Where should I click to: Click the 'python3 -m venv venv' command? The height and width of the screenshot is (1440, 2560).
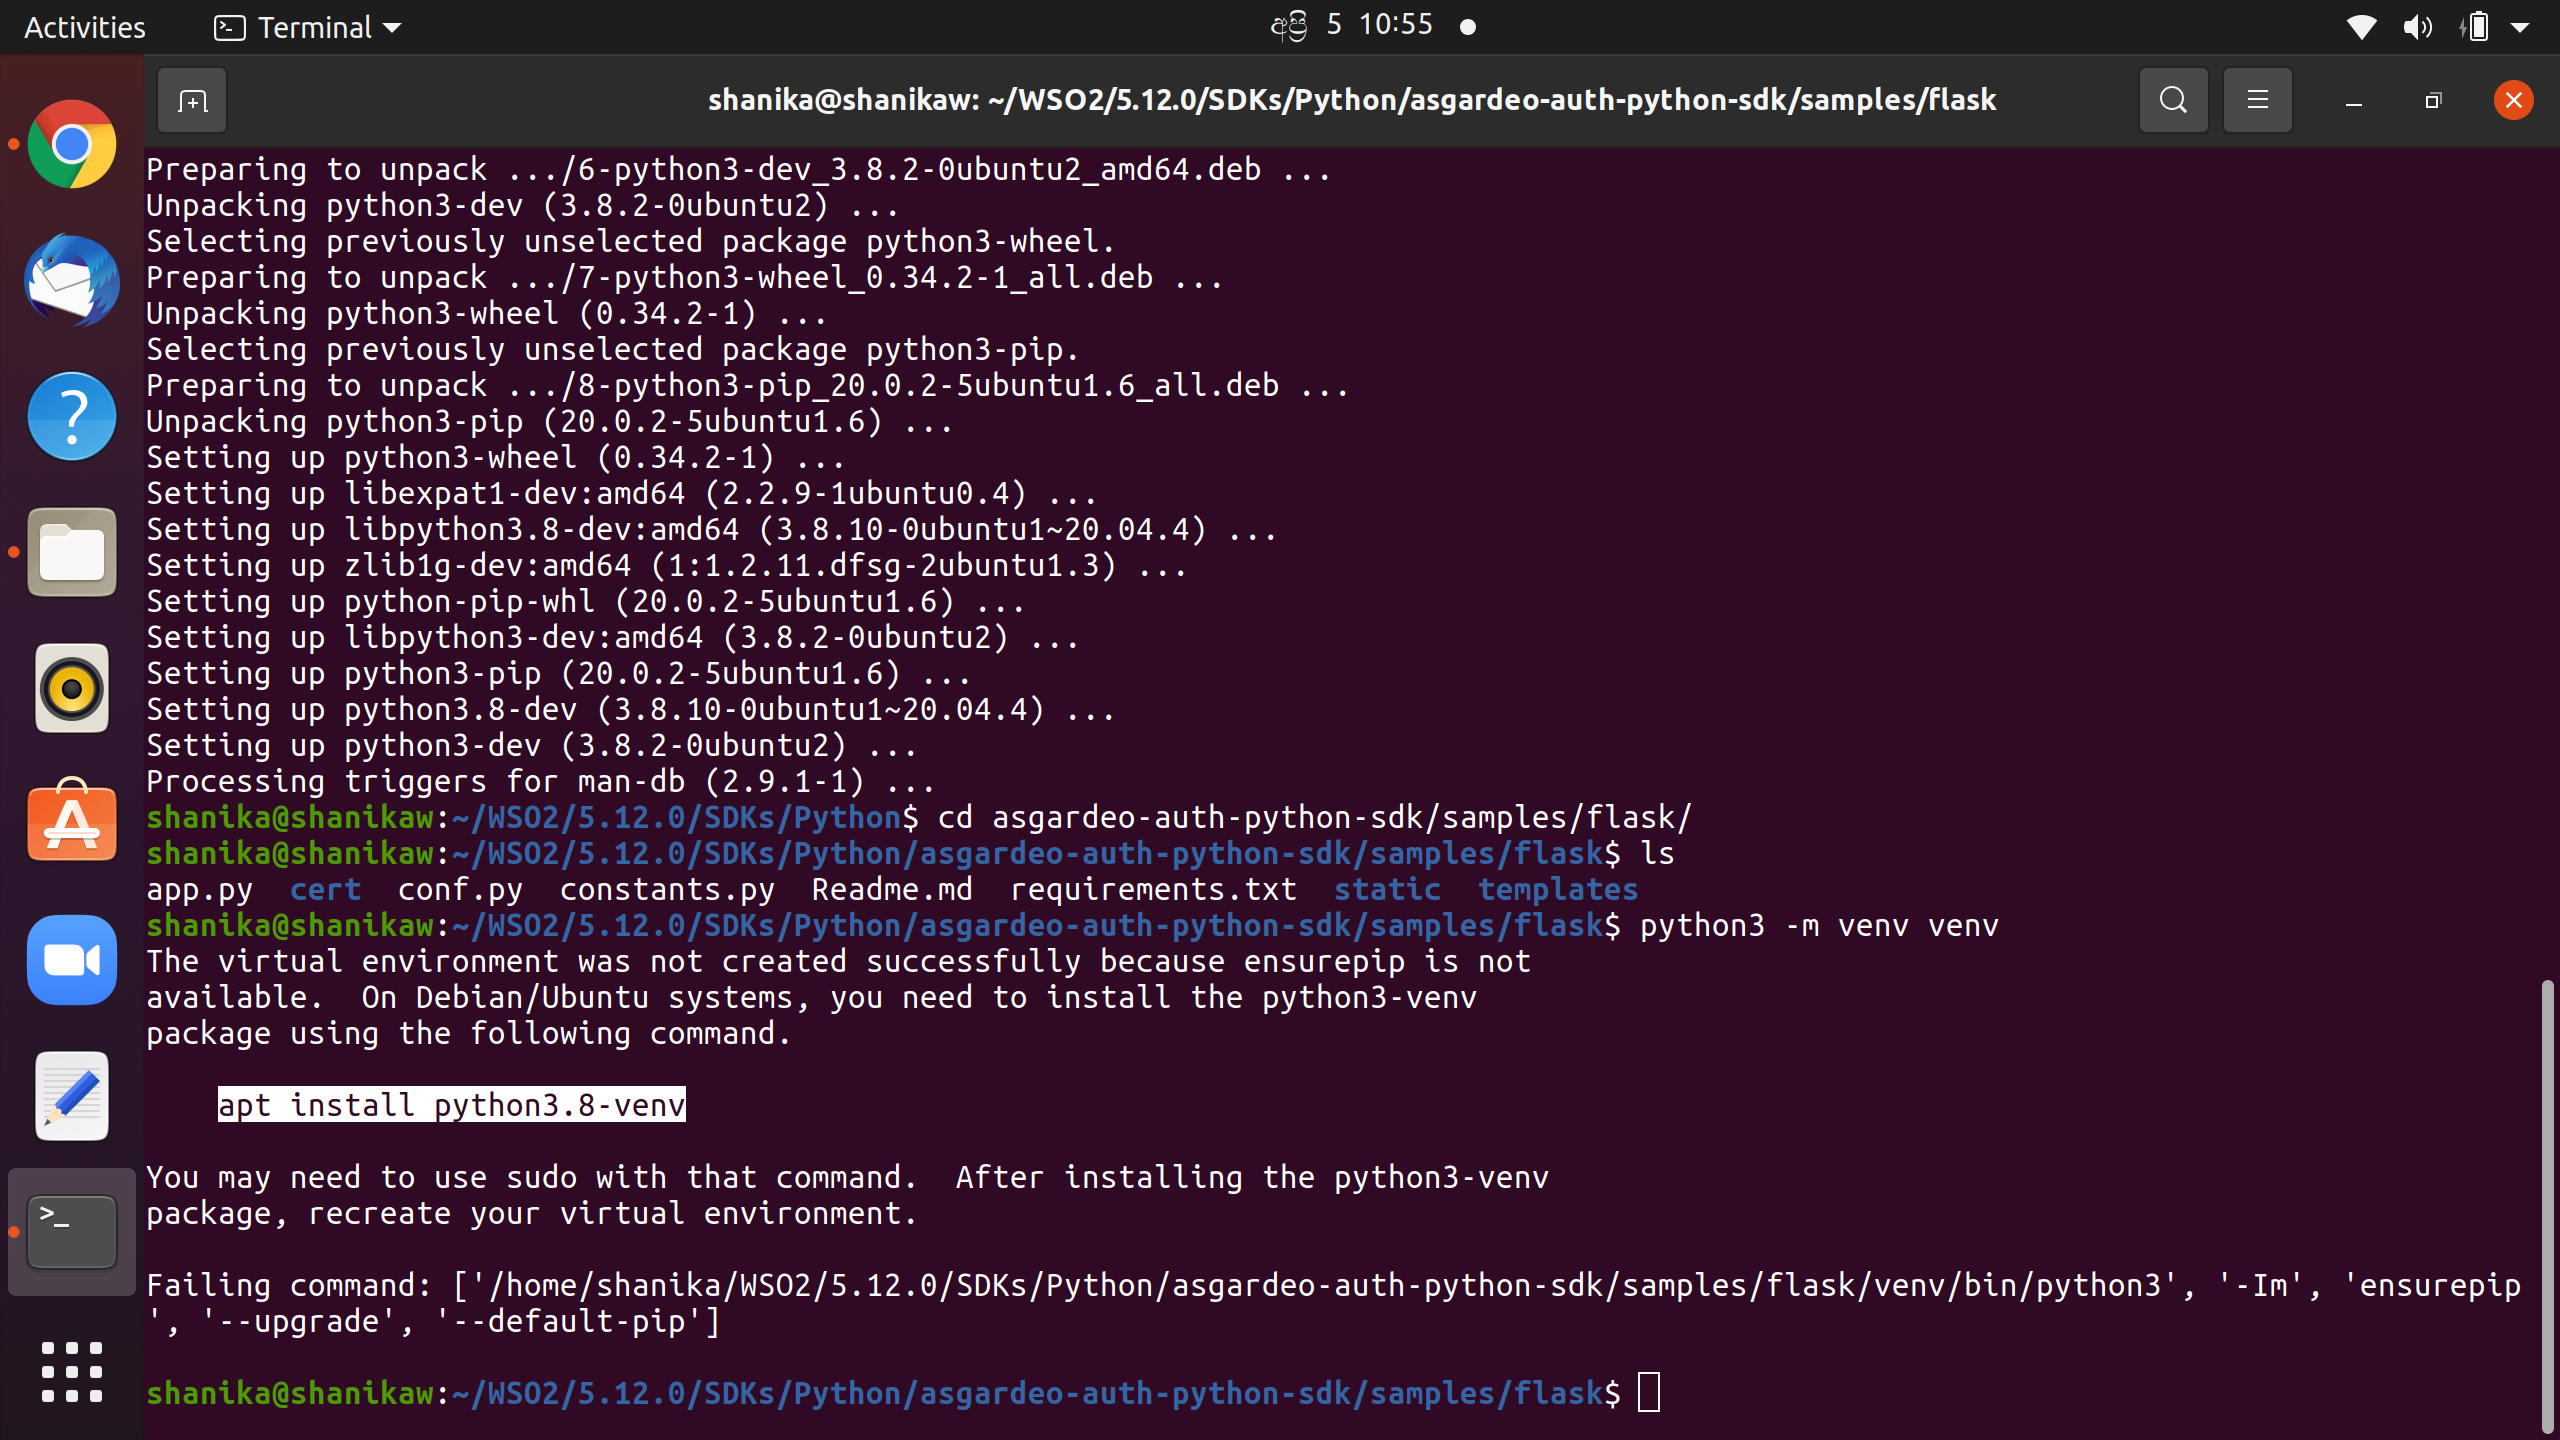pyautogui.click(x=1819, y=925)
